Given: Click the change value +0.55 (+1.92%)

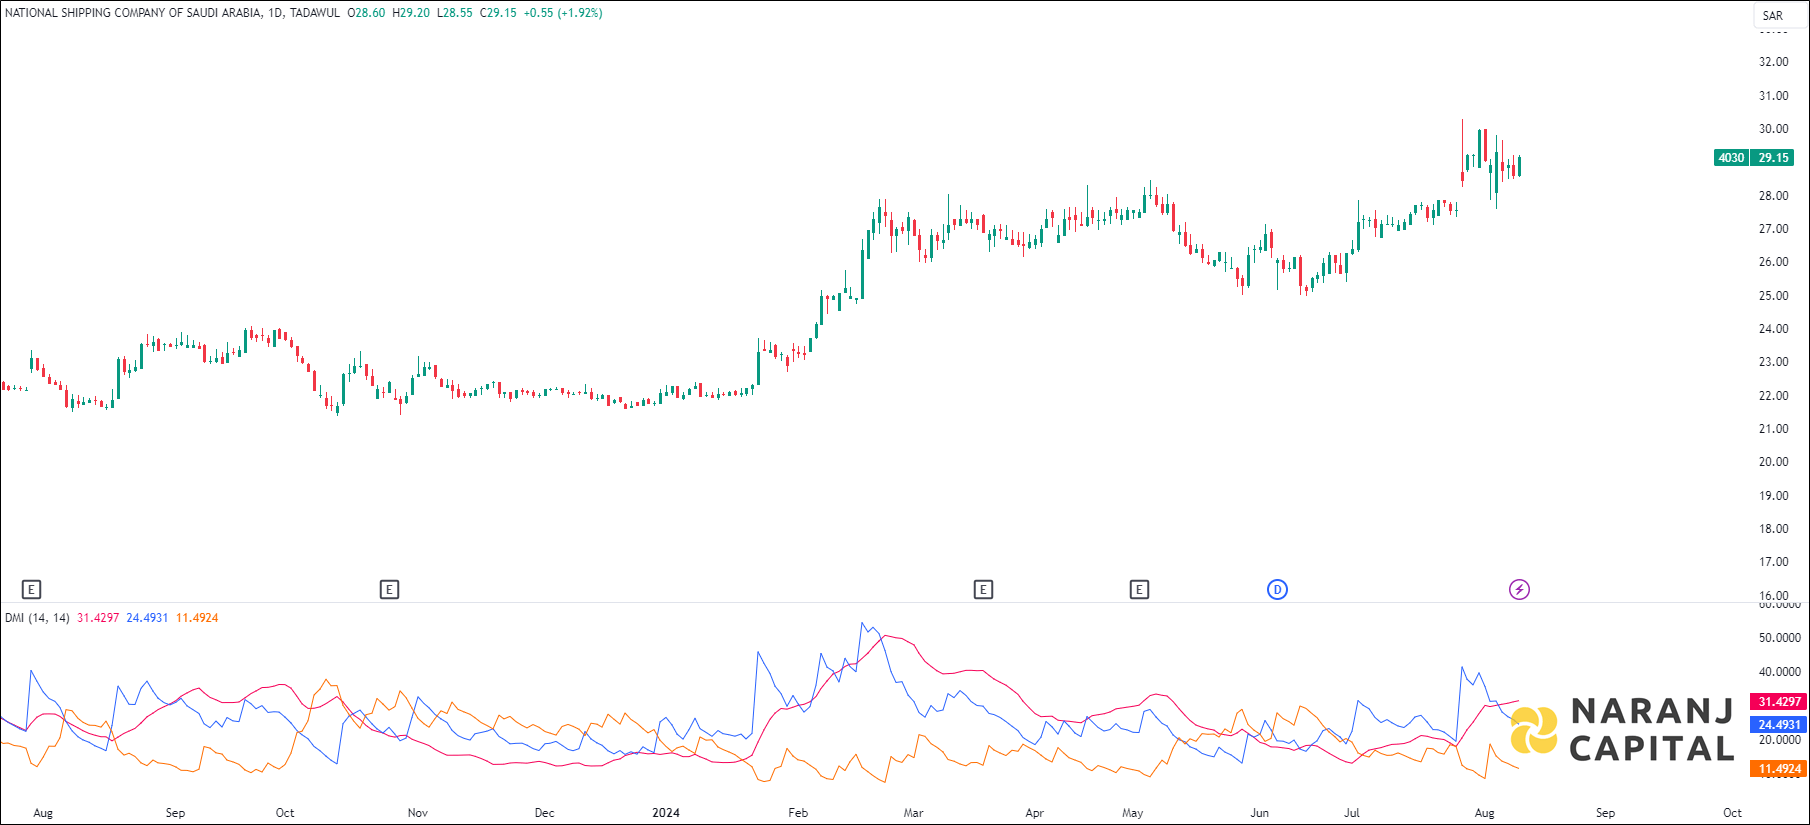Looking at the screenshot, I should (563, 13).
